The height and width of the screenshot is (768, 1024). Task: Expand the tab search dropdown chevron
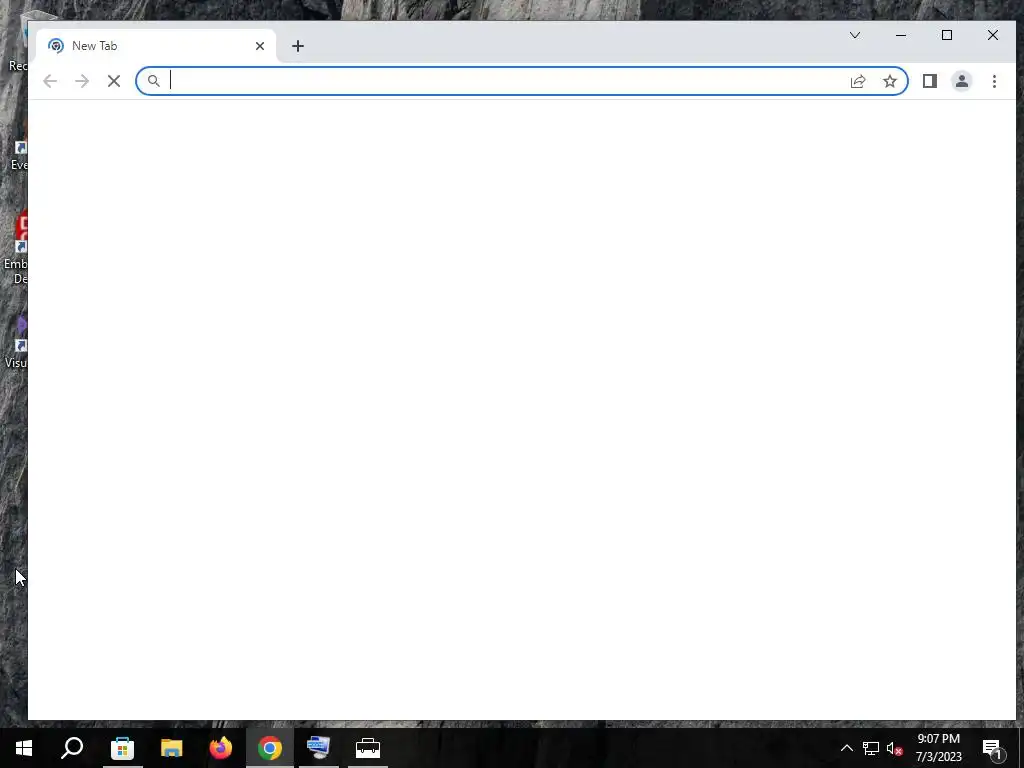tap(854, 35)
